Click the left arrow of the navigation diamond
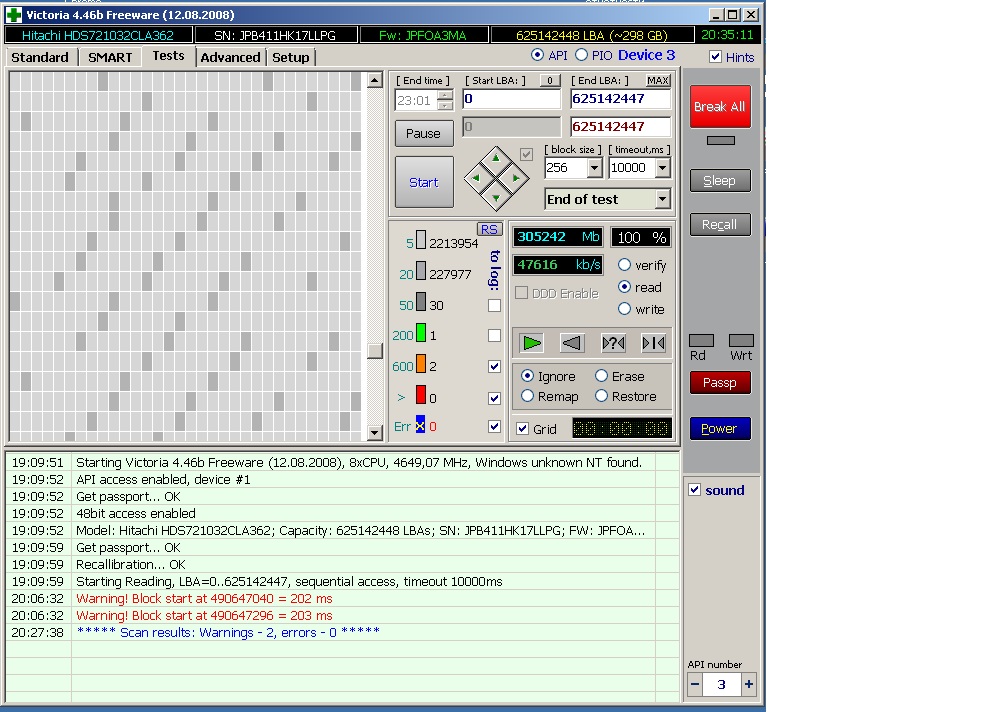Image resolution: width=1008 pixels, height=712 pixels. (475, 178)
